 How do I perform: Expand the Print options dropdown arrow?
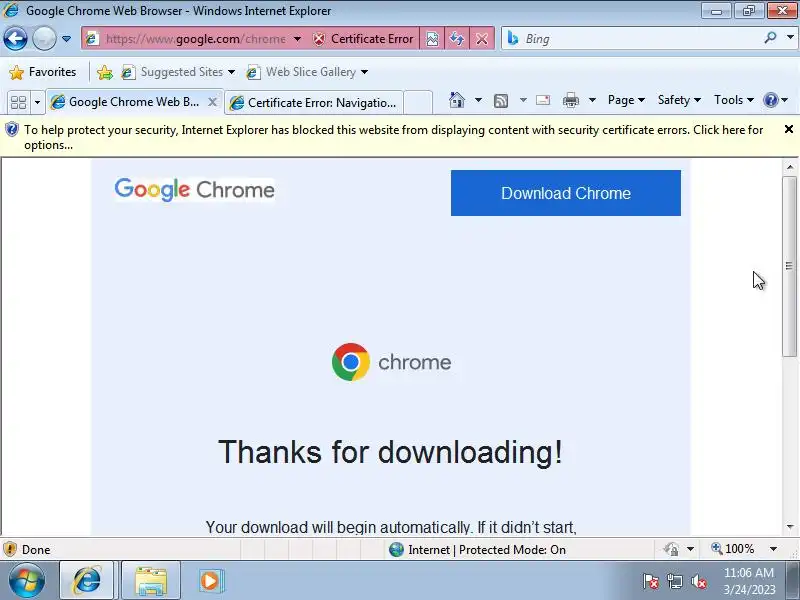tap(592, 100)
